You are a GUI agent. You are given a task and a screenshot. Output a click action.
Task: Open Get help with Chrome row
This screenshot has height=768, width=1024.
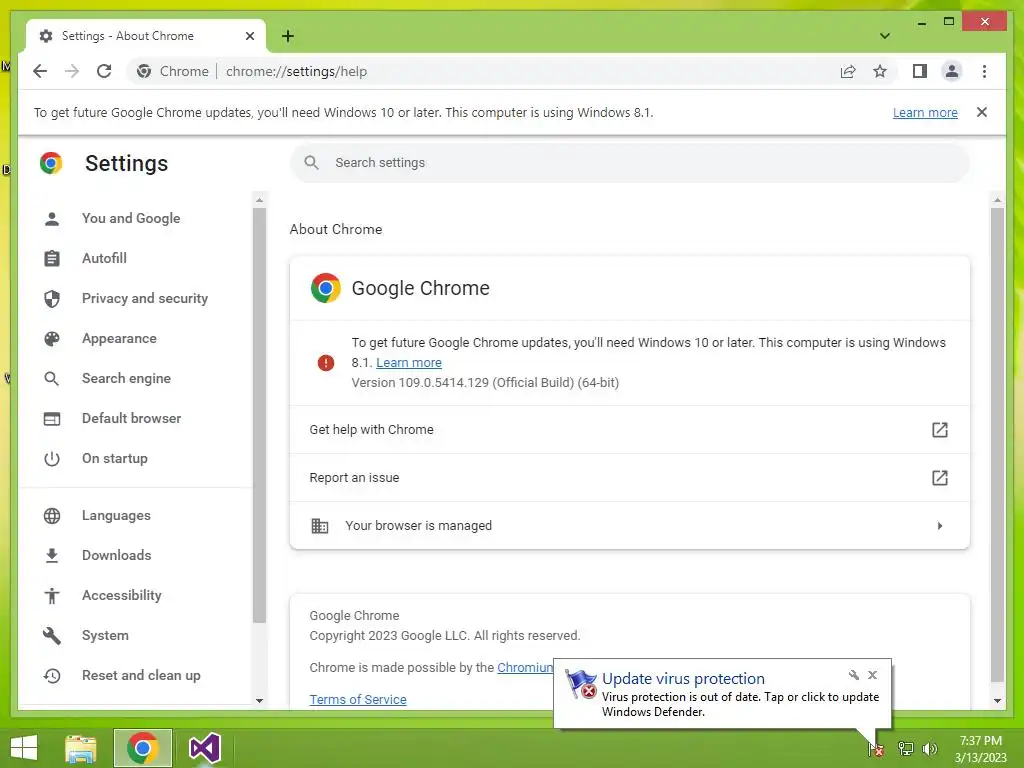click(x=630, y=430)
